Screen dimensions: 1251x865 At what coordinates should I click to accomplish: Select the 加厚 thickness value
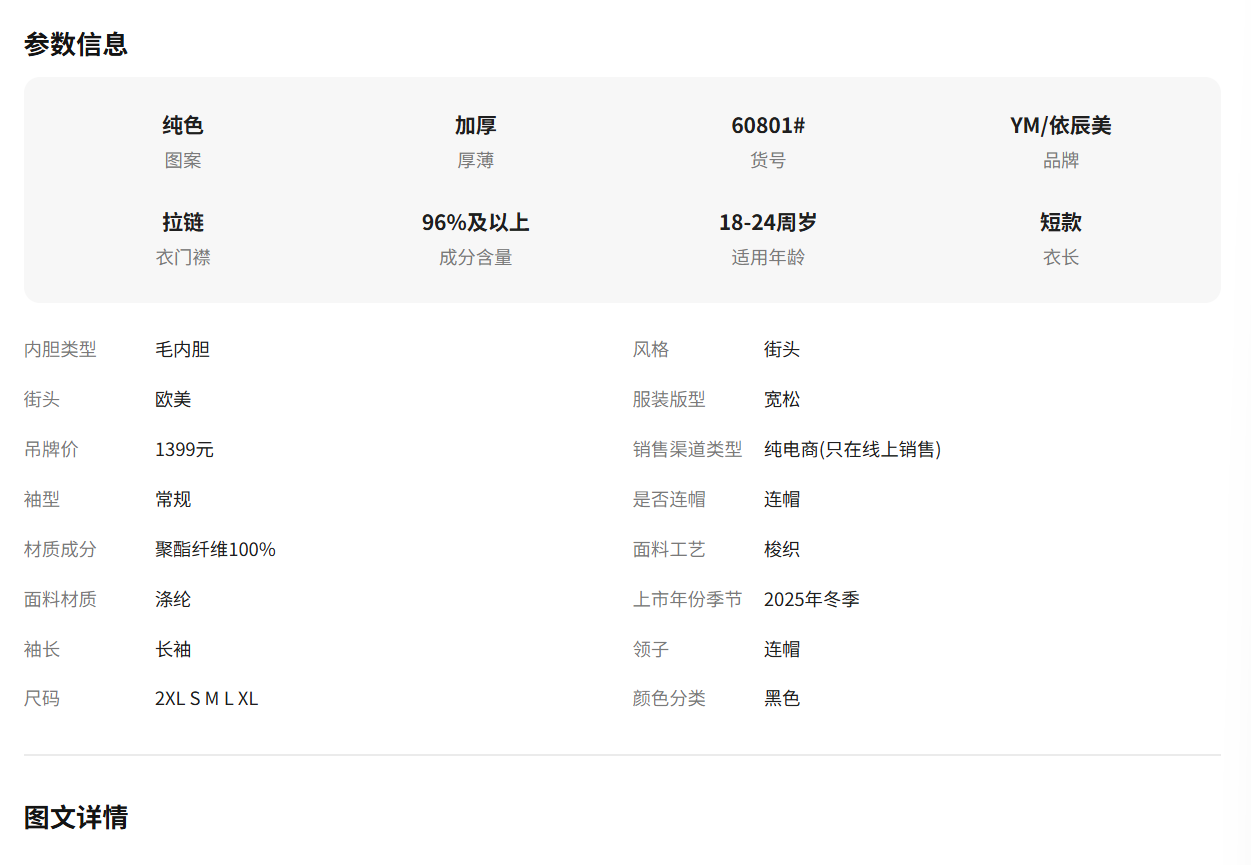[475, 125]
